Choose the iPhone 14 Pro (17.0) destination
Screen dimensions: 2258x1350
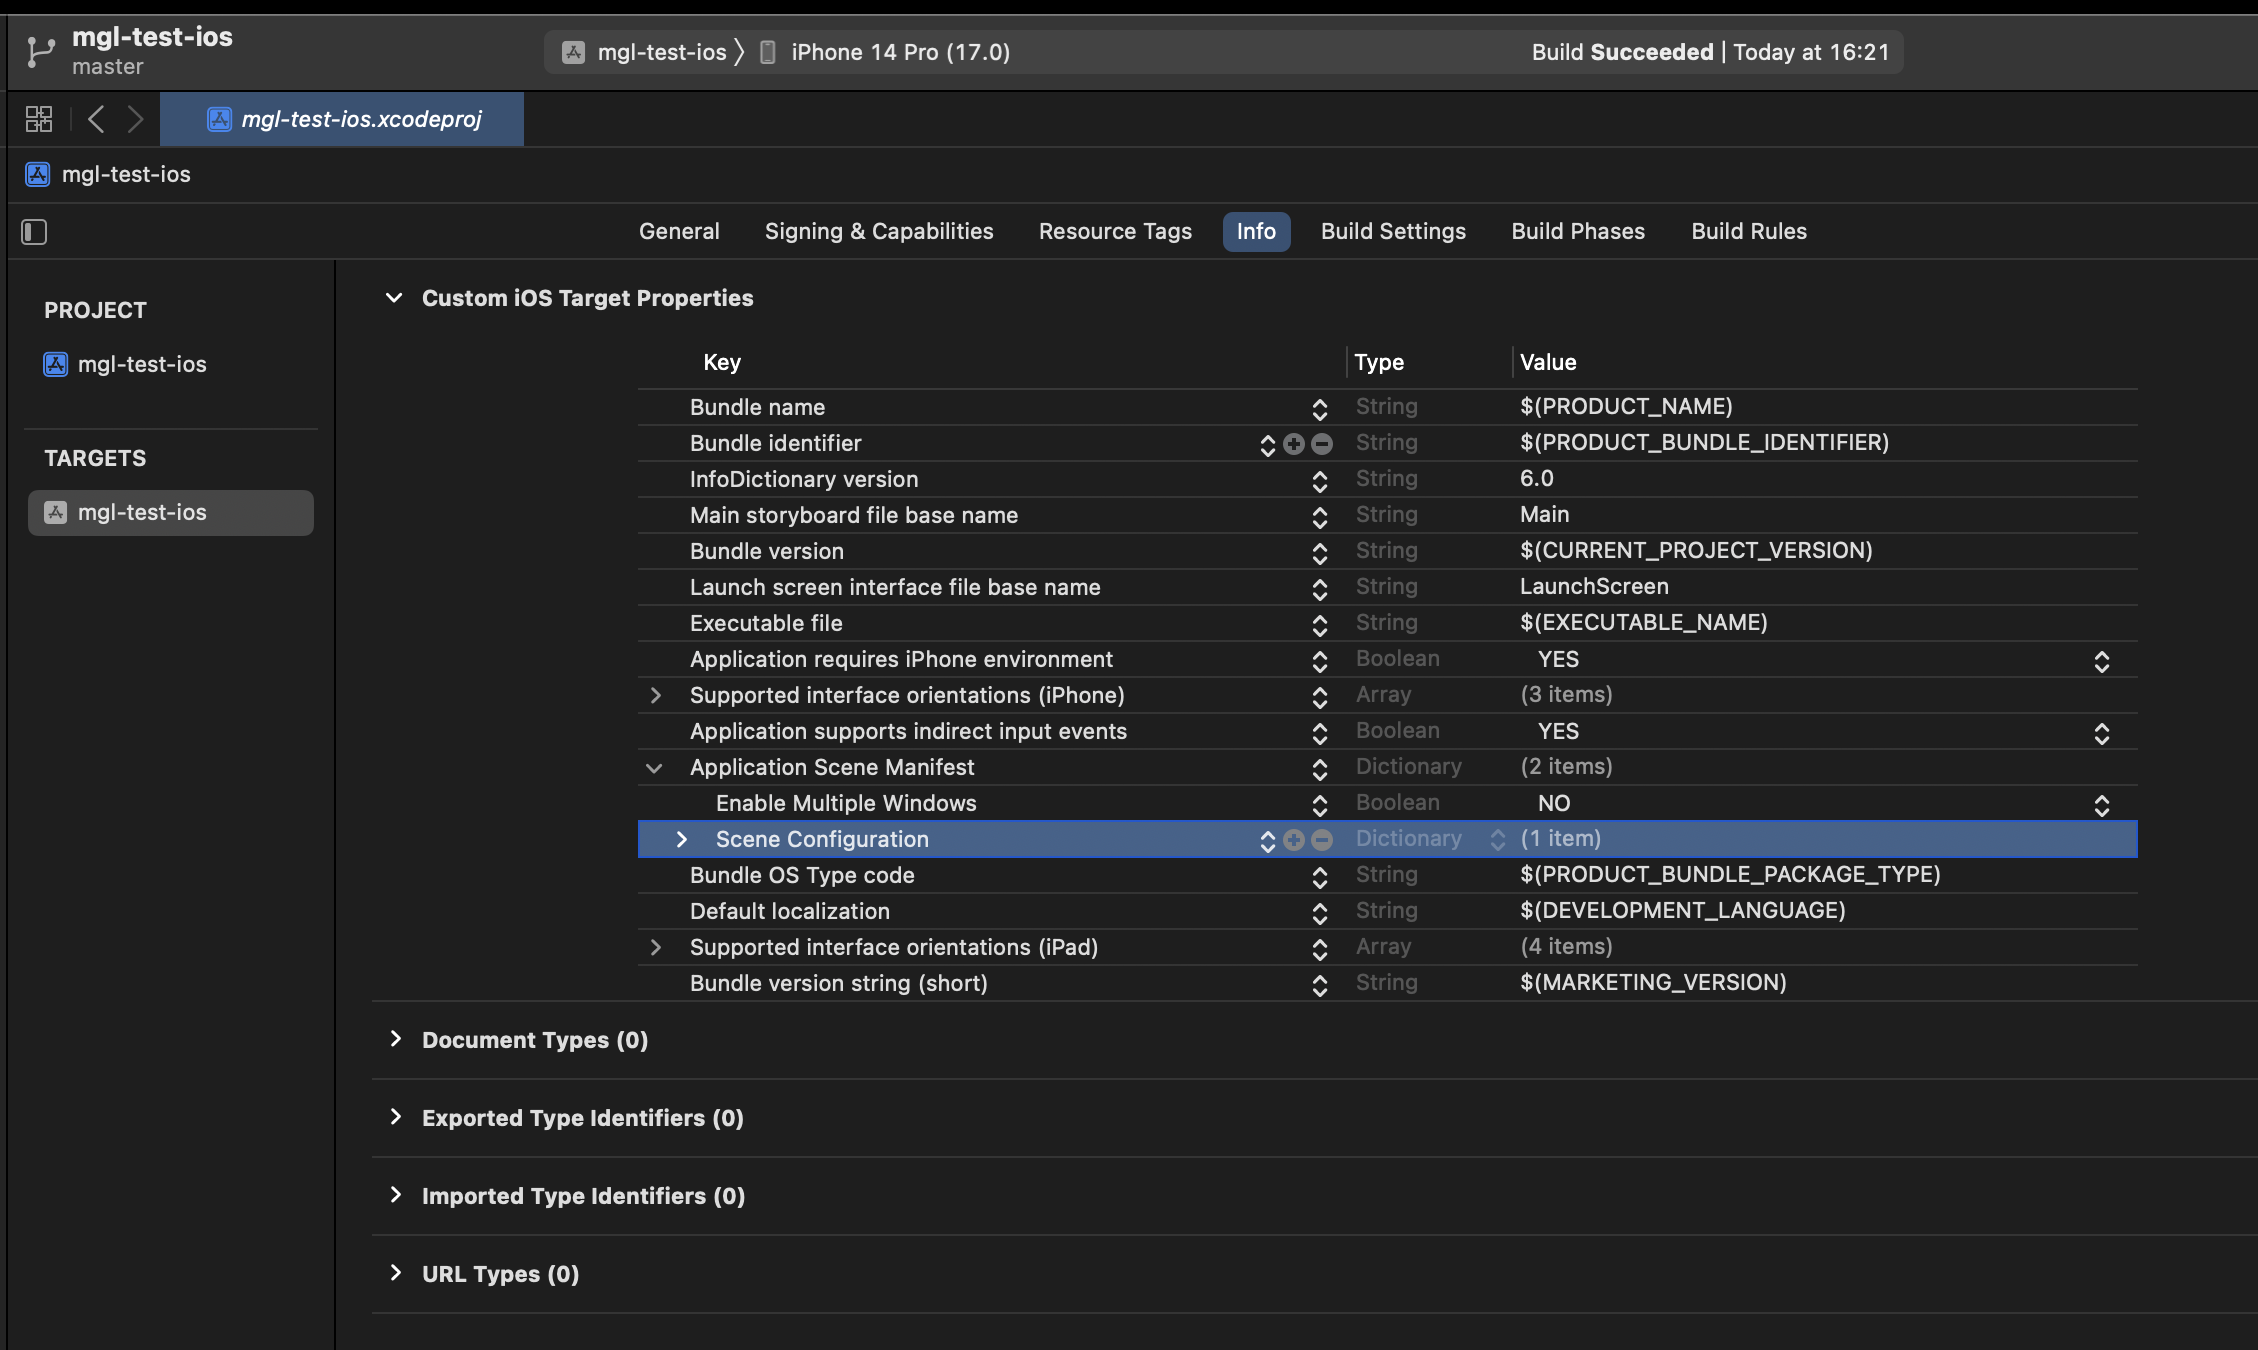[x=900, y=52]
